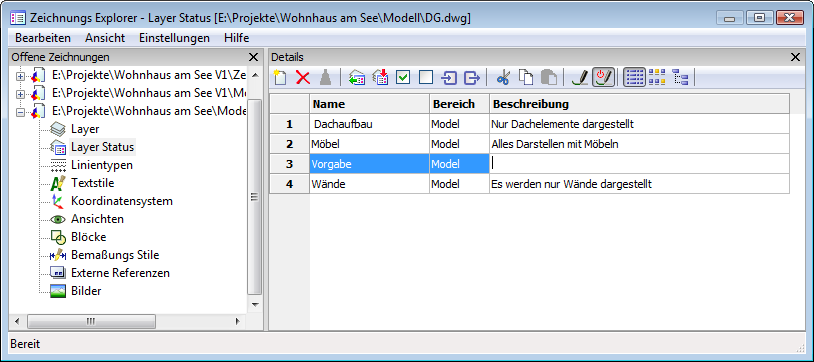Open the Einstellungen menu

[x=174, y=38]
